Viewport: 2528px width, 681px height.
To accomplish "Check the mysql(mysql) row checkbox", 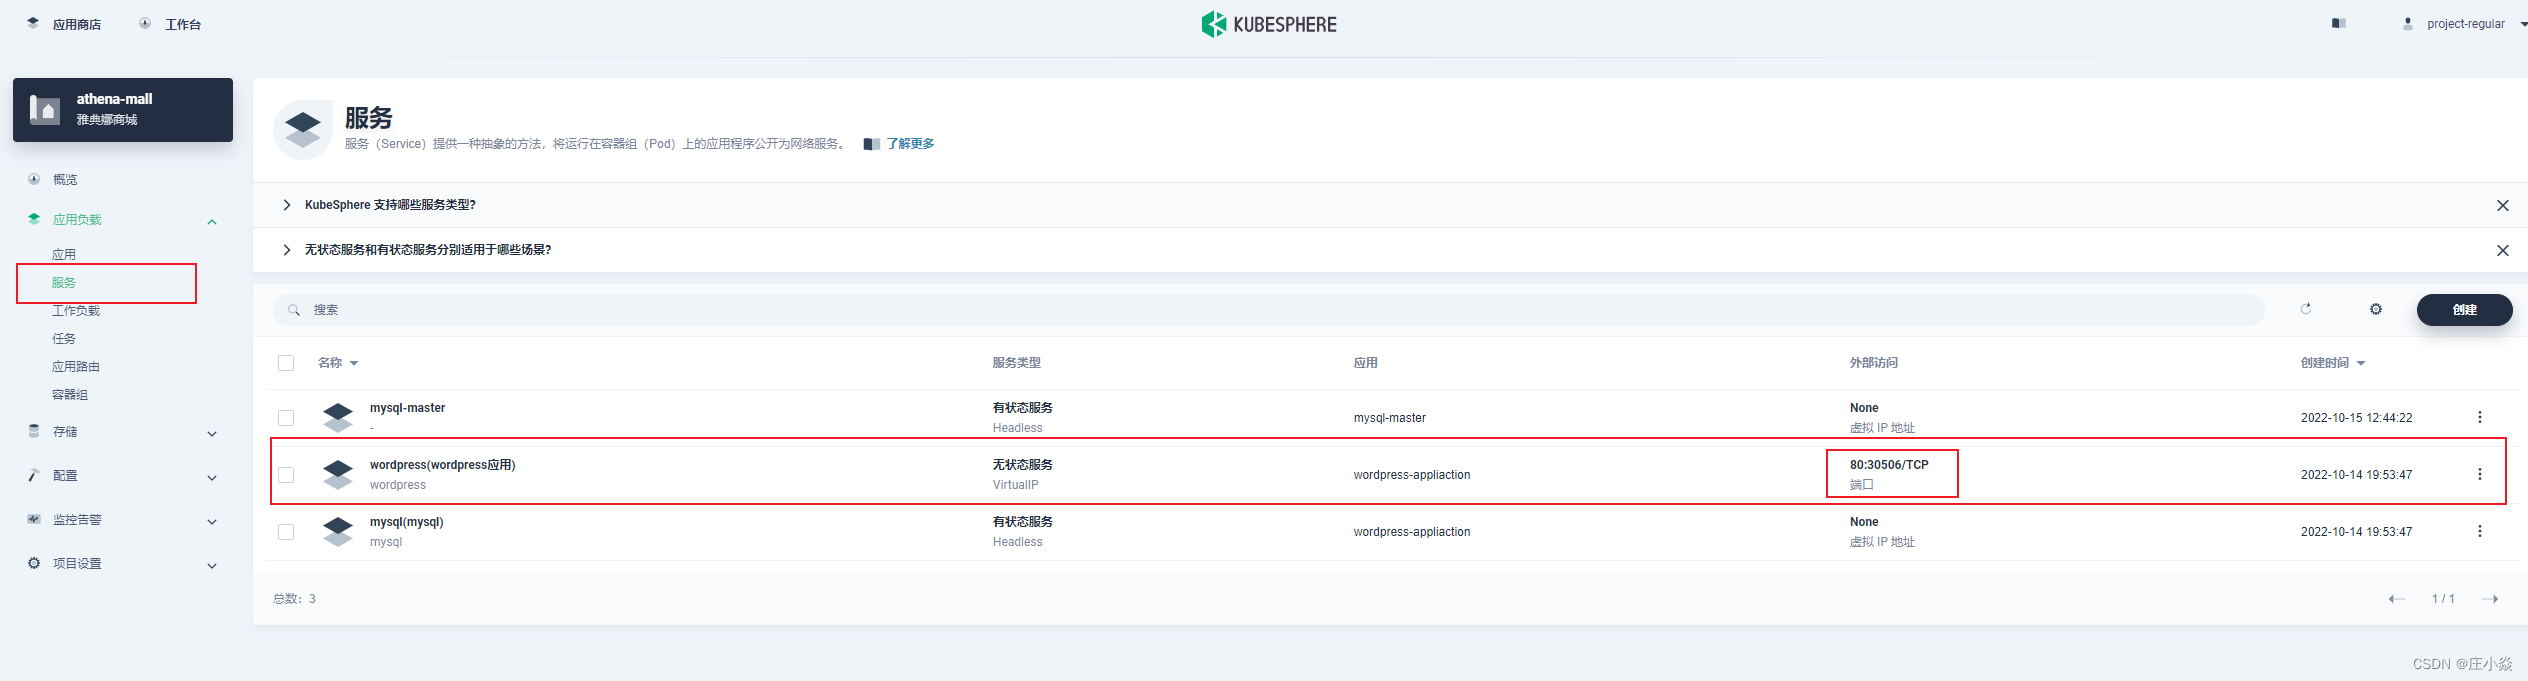I will pyautogui.click(x=286, y=532).
